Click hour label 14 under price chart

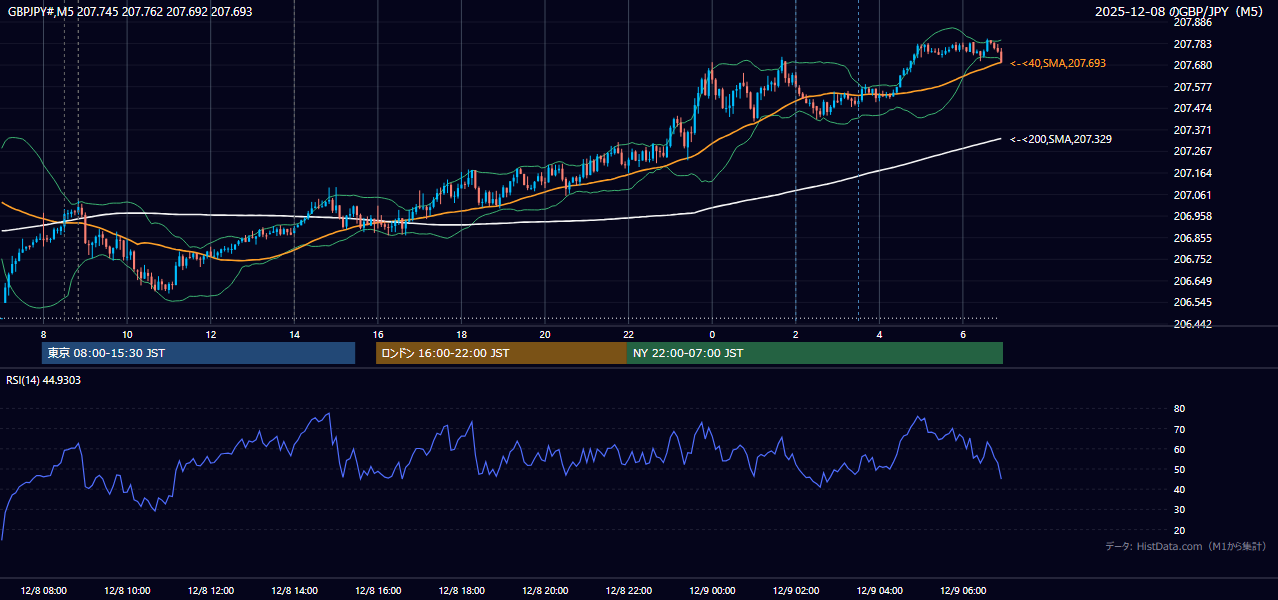(294, 334)
